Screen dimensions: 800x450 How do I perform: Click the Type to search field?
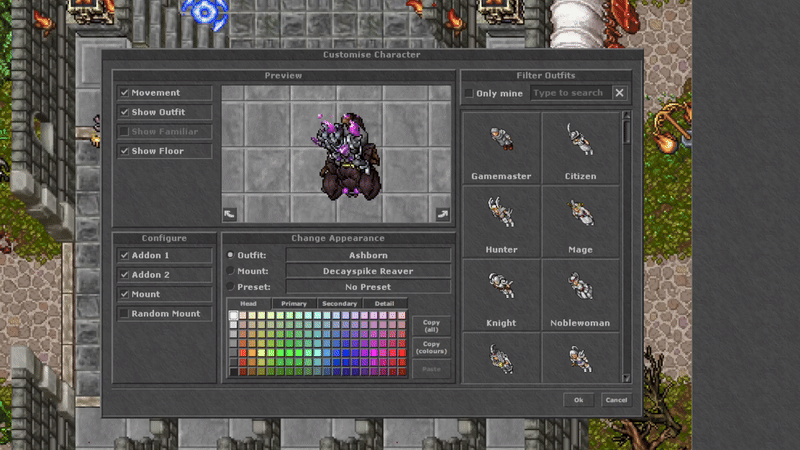[570, 93]
